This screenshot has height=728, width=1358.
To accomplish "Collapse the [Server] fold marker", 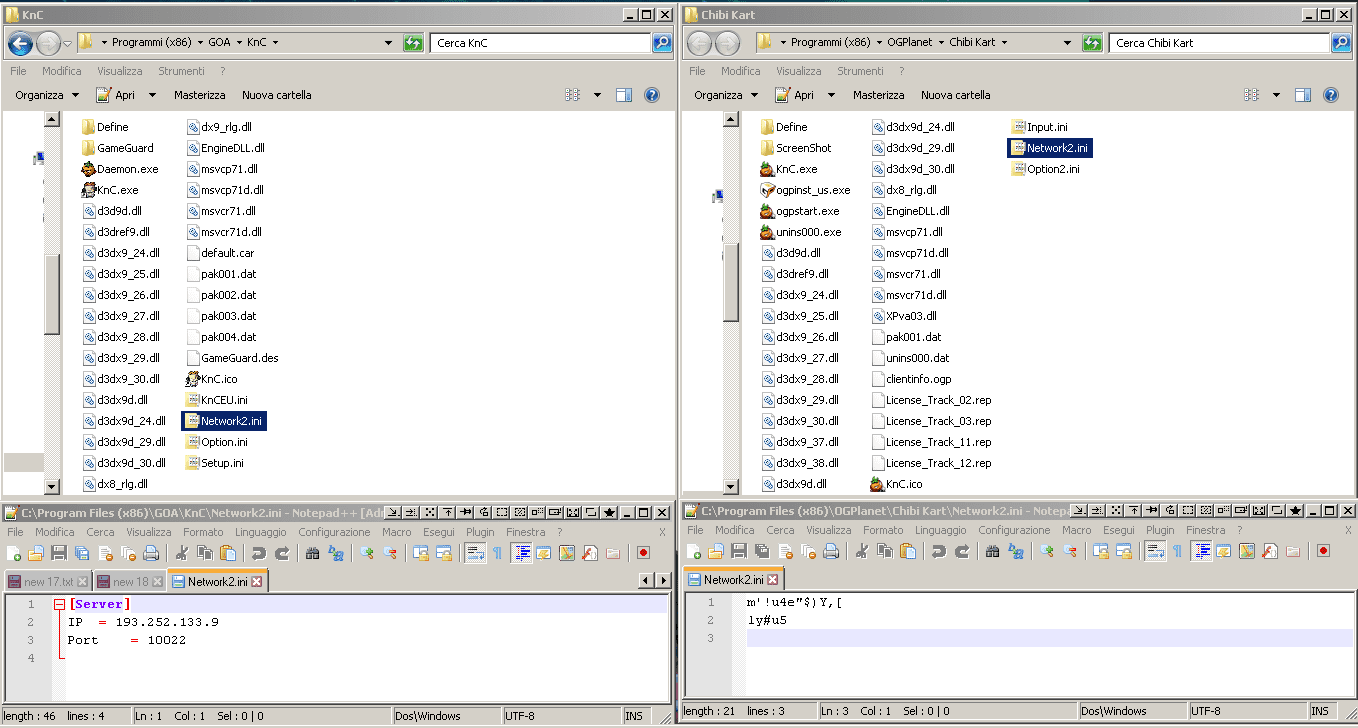I will tap(60, 605).
